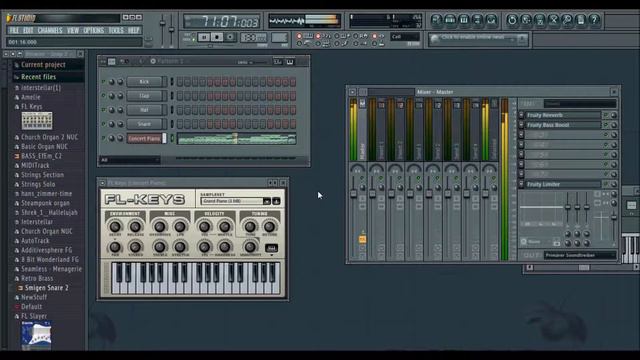This screenshot has width=640, height=360.
Task: Click the Master track fader in mixer
Action: [353, 194]
